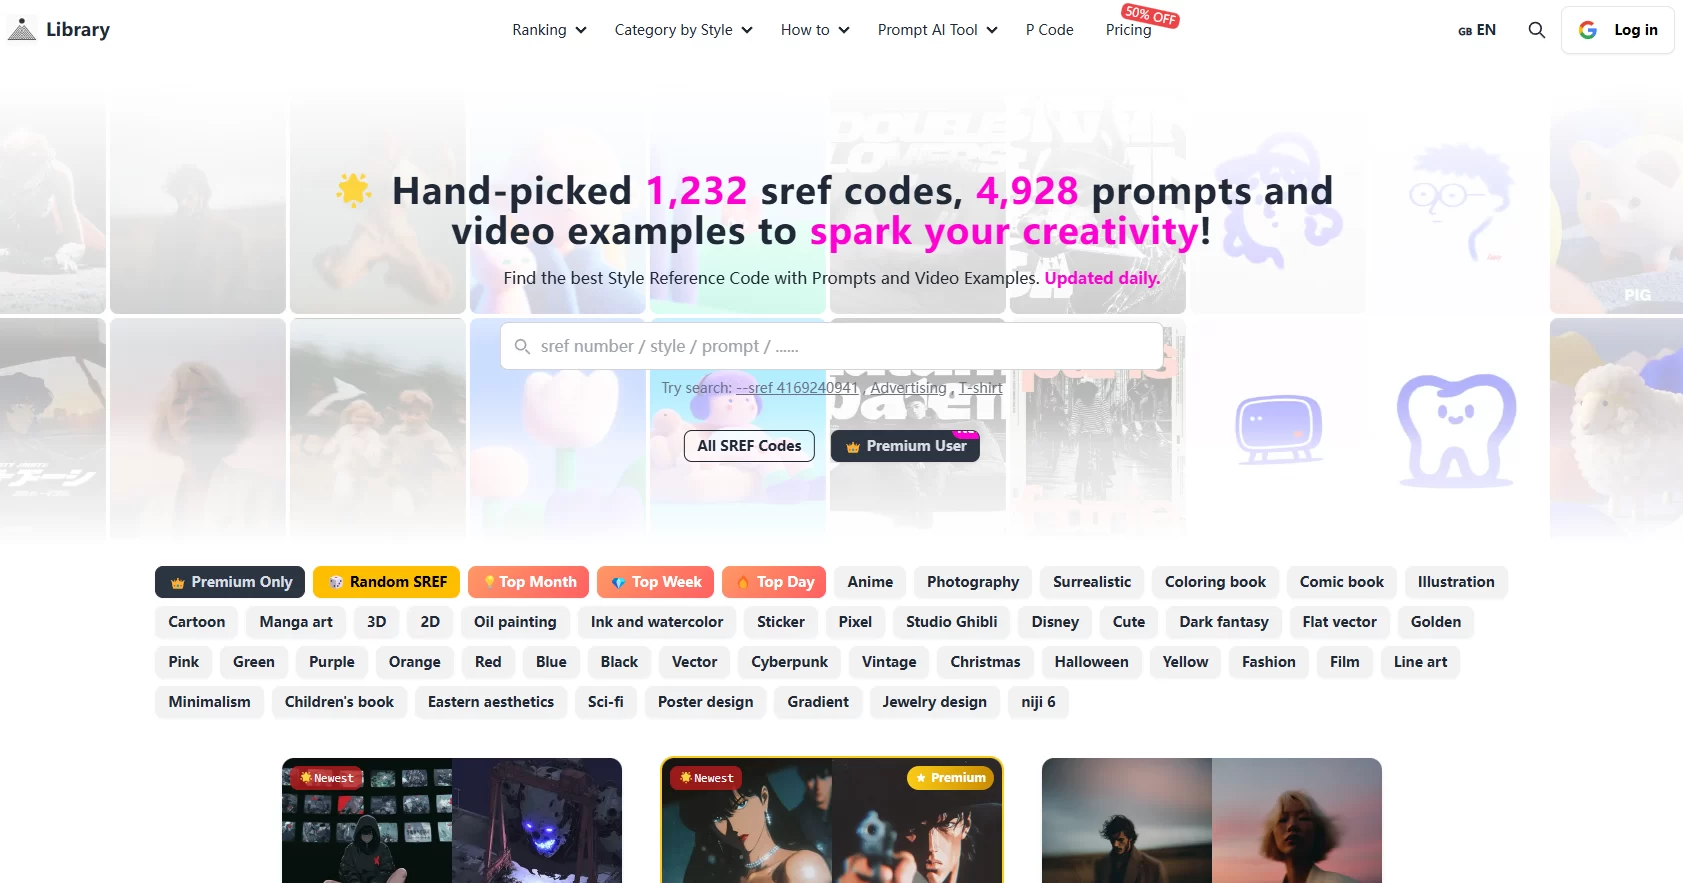This screenshot has height=883, width=1683.
Task: Select the Pink color filter tag
Action: point(184,662)
